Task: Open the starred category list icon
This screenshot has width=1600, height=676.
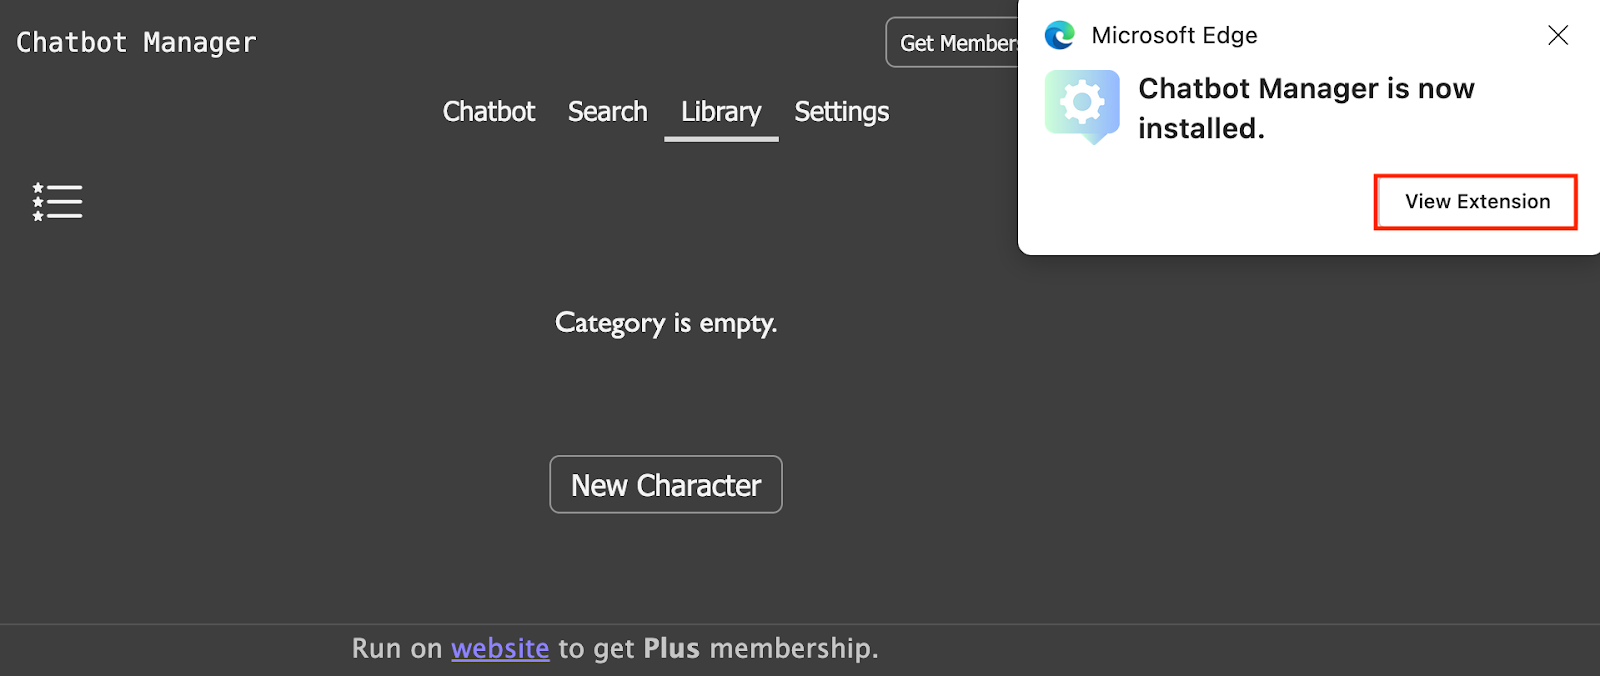Action: coord(57,202)
